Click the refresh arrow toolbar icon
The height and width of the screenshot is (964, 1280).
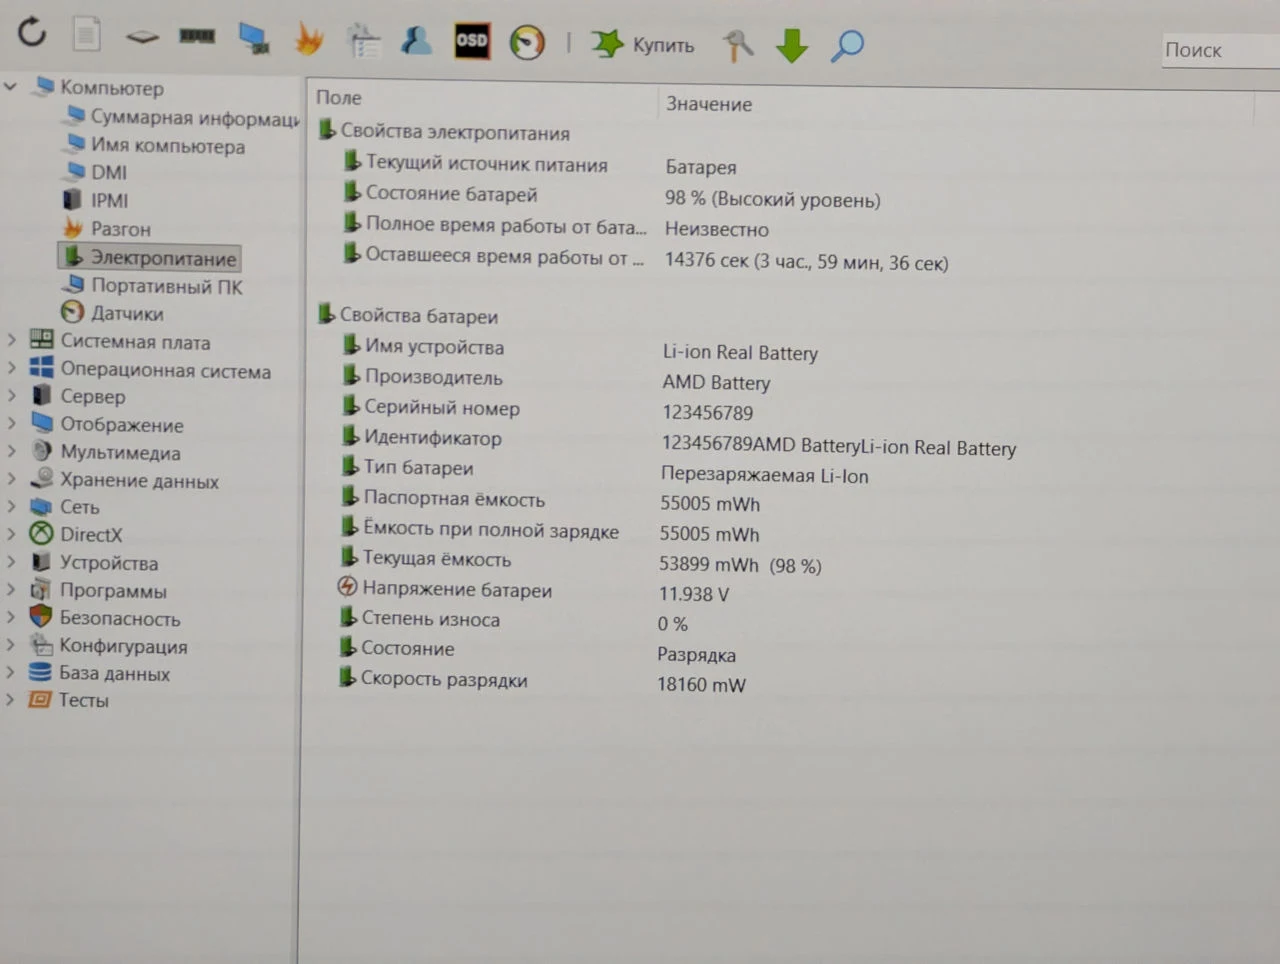tap(32, 32)
